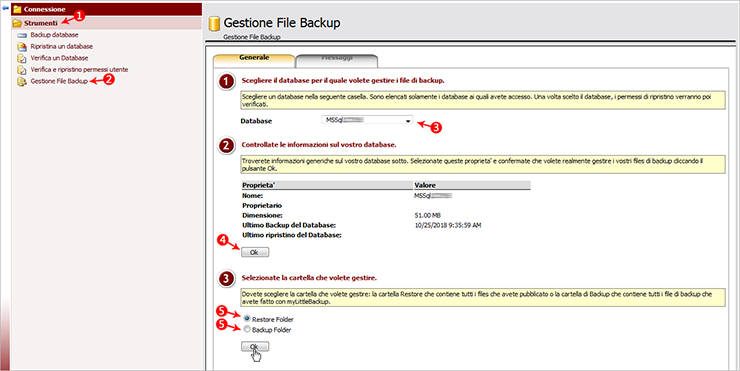Click the yellow Gestione File Backup header icon
Viewport: 740px width, 371px height.
(x=215, y=23)
